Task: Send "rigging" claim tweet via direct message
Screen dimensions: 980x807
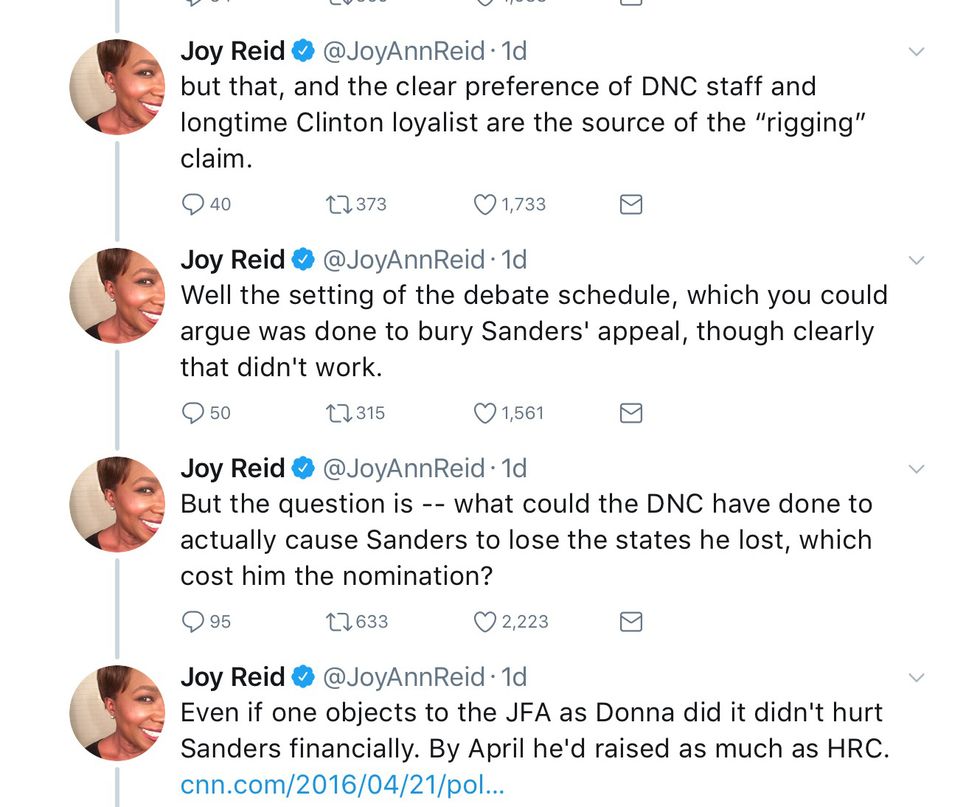Action: [x=631, y=204]
